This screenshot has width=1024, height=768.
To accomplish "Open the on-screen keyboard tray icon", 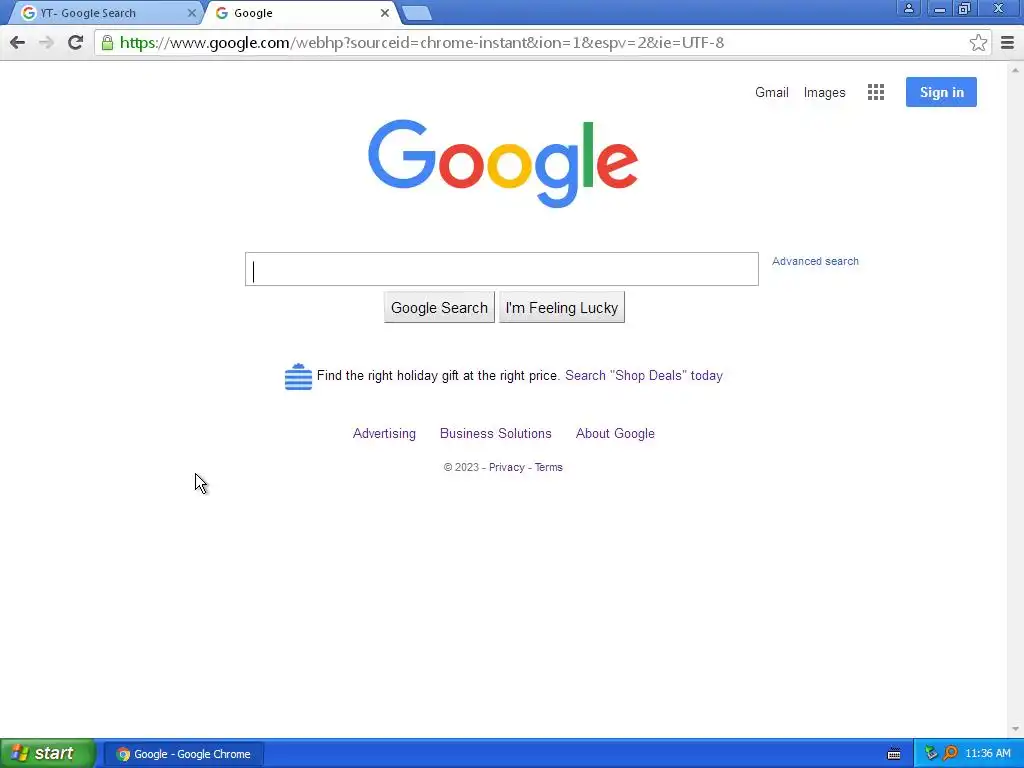I will click(x=894, y=754).
